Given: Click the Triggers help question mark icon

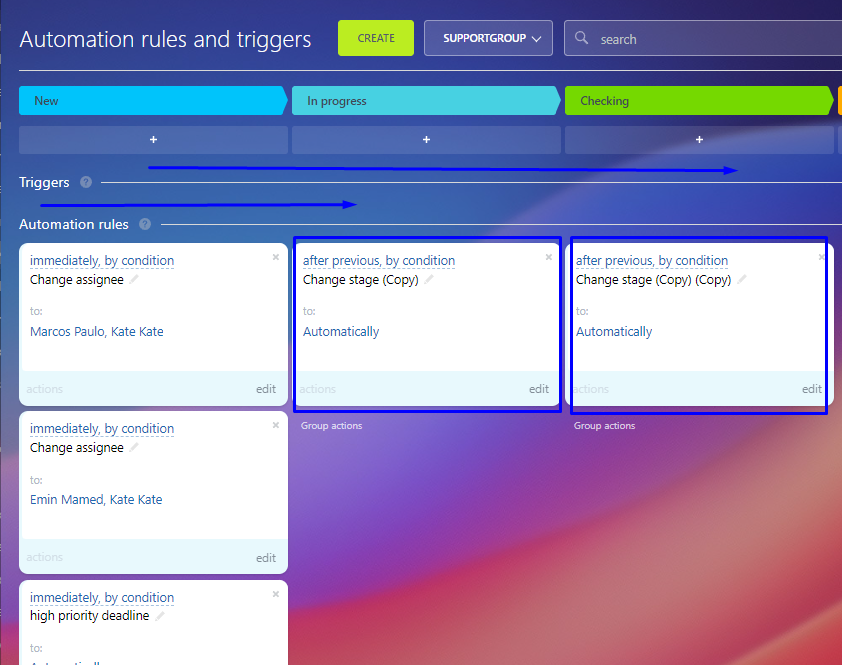Looking at the screenshot, I should click(x=86, y=182).
